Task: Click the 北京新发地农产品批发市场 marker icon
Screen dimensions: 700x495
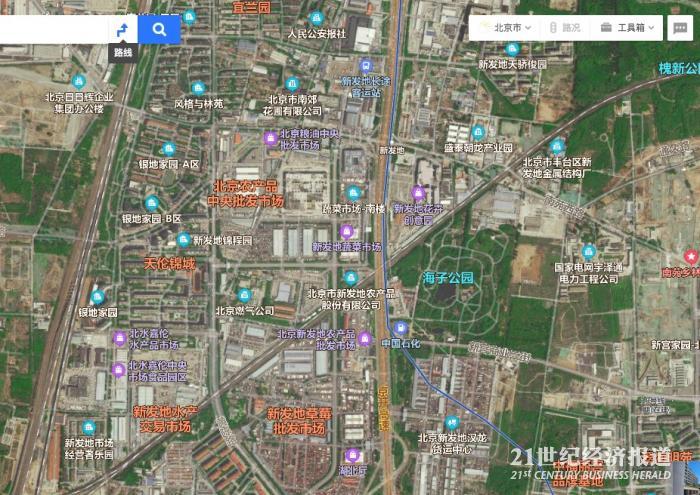Action: (x=365, y=339)
